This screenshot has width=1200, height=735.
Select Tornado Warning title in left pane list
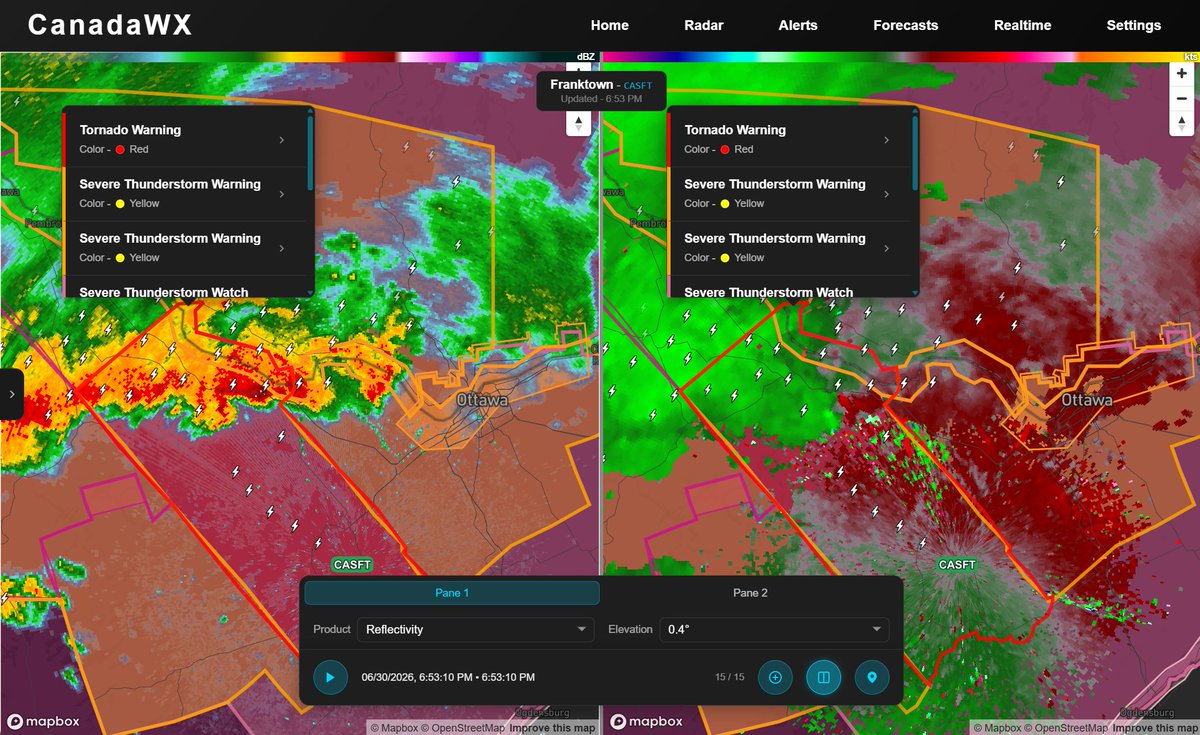[130, 130]
